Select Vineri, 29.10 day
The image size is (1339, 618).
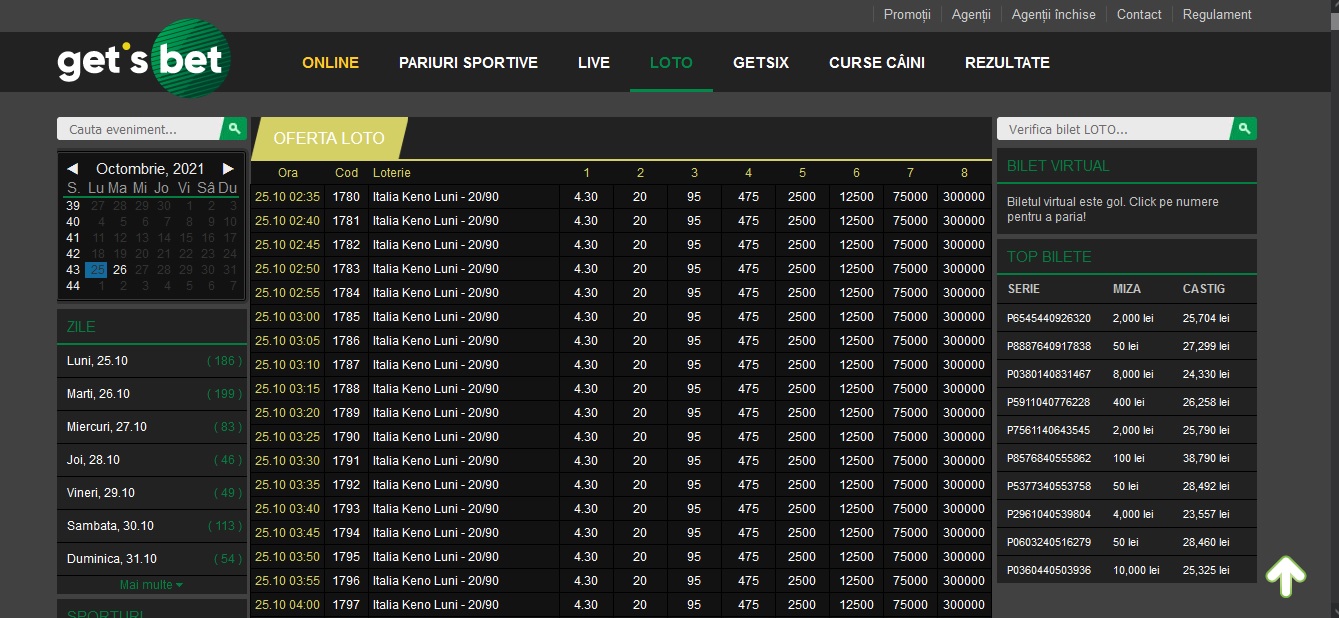[152, 493]
